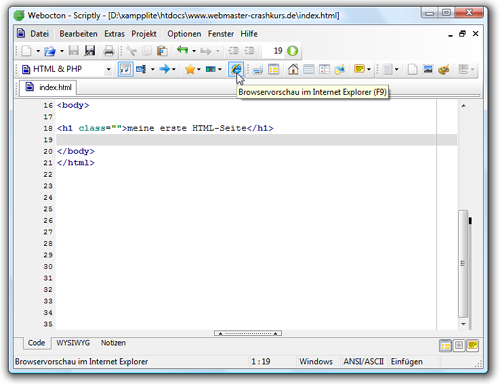Click the green go-to-line button
The image size is (500, 384).
pos(292,51)
